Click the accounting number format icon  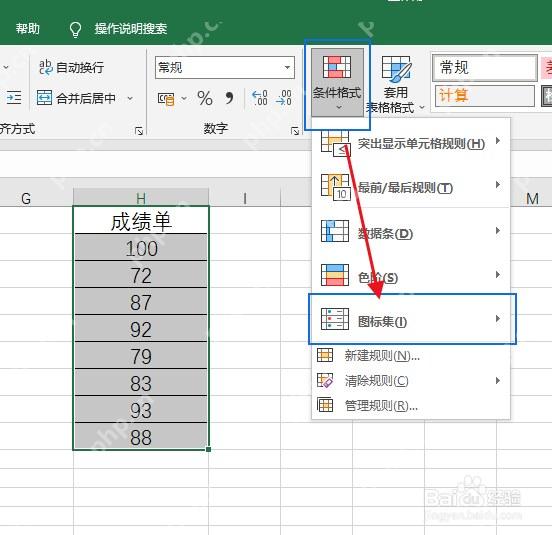pyautogui.click(x=166, y=99)
